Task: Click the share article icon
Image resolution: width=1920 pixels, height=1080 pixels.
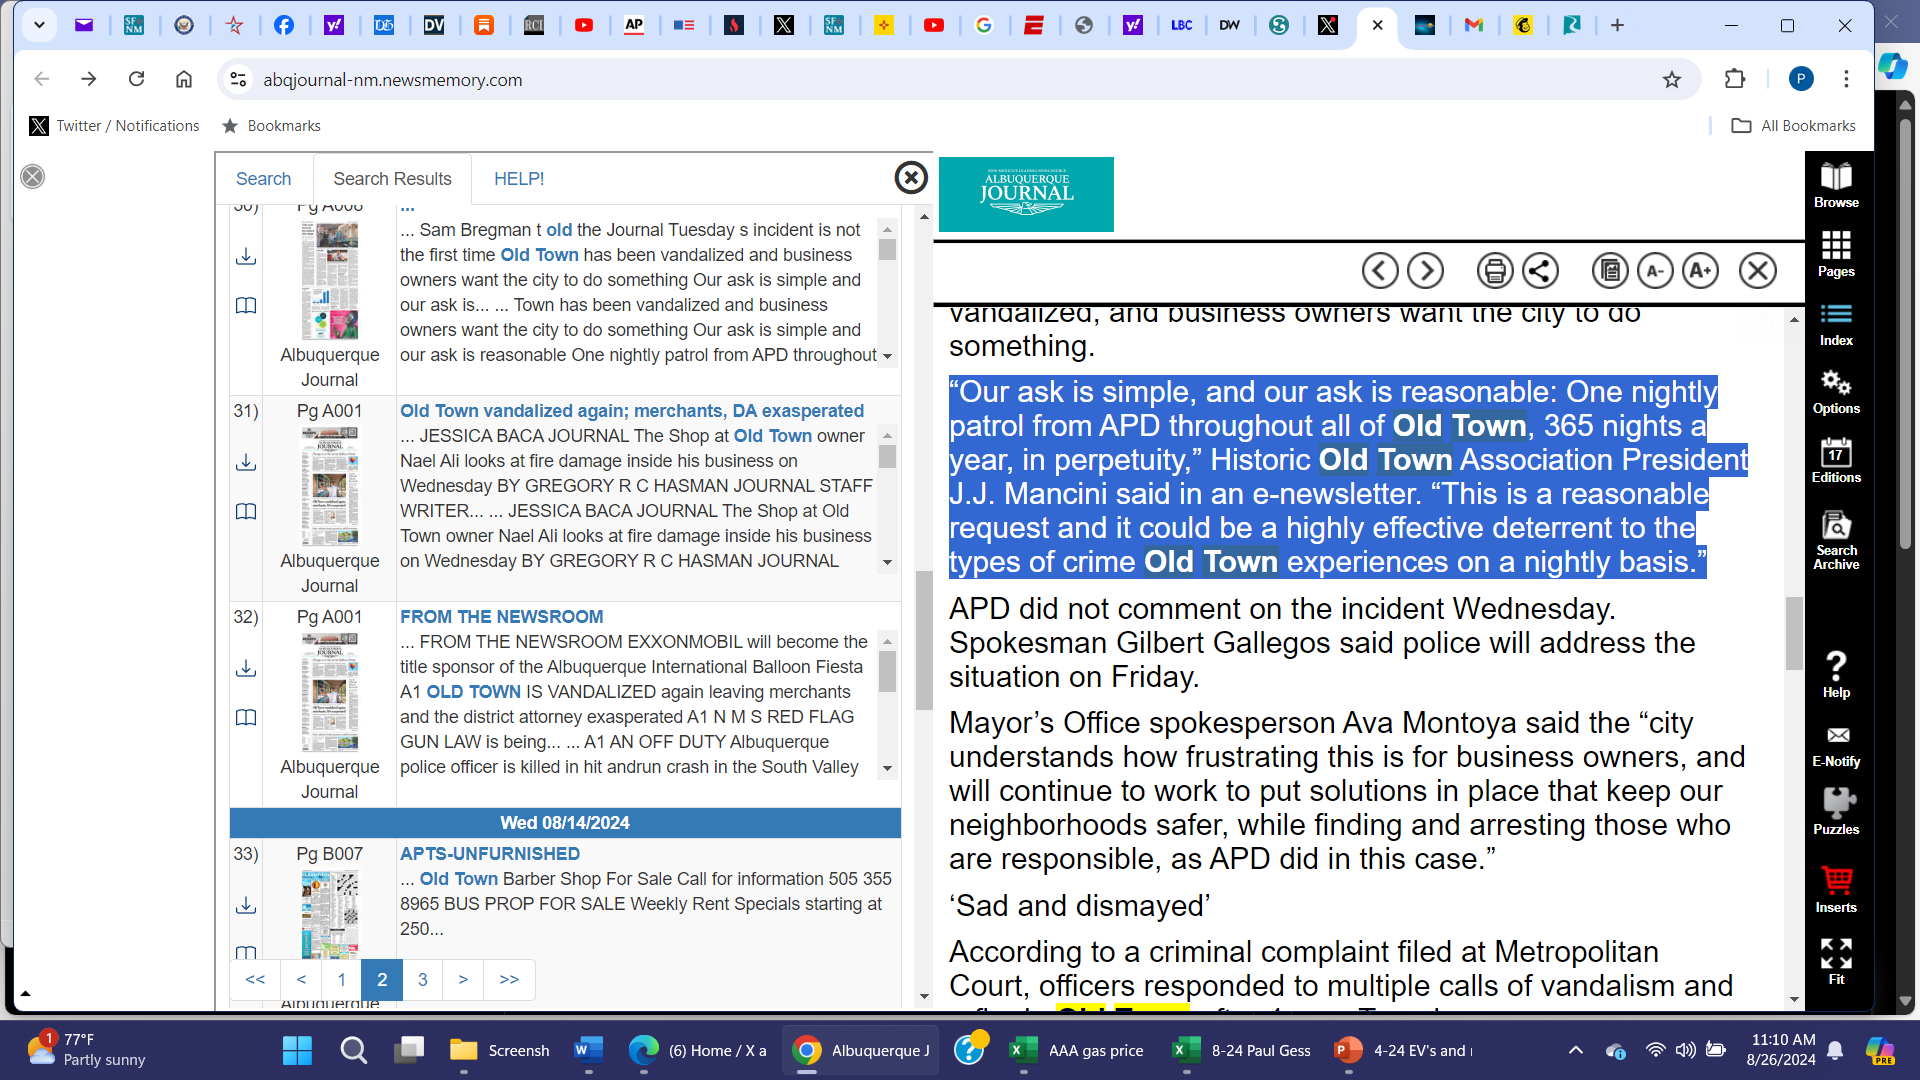Action: (1540, 271)
